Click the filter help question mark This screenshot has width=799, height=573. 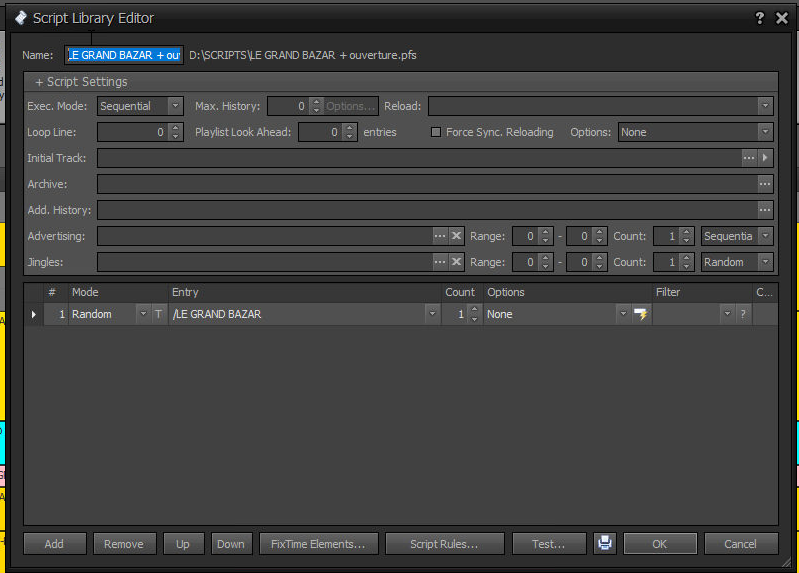pos(742,314)
